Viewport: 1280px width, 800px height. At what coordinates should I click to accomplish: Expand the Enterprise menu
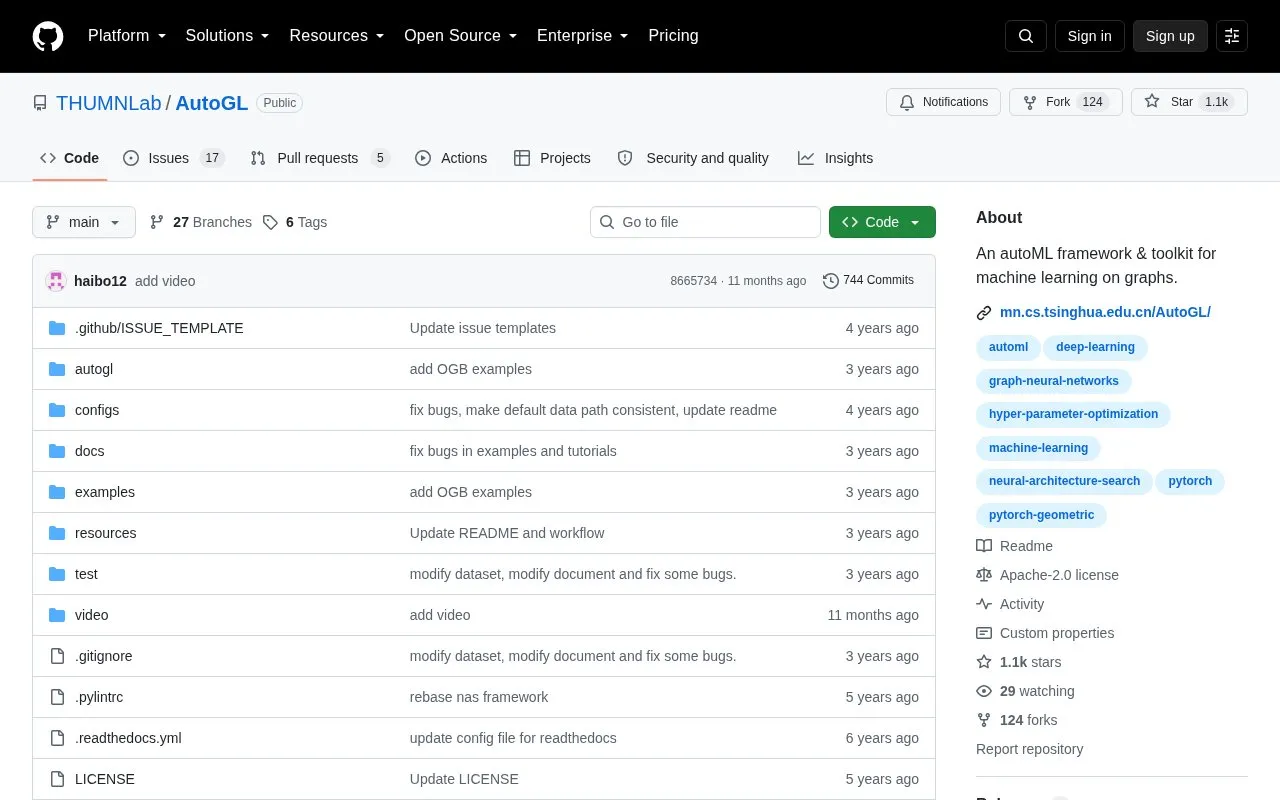point(582,36)
